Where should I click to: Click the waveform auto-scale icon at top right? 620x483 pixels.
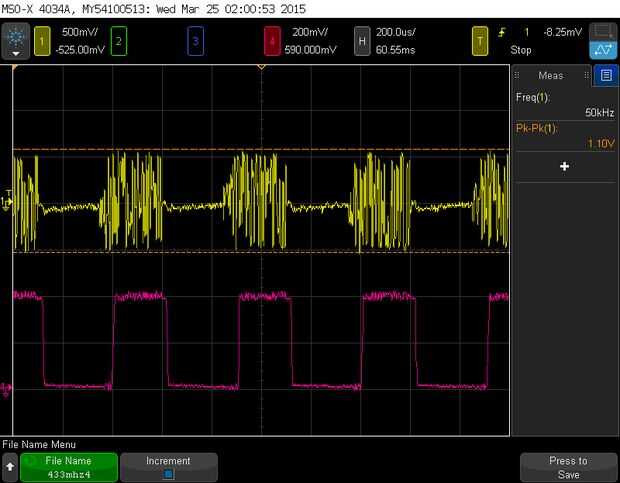click(x=603, y=50)
